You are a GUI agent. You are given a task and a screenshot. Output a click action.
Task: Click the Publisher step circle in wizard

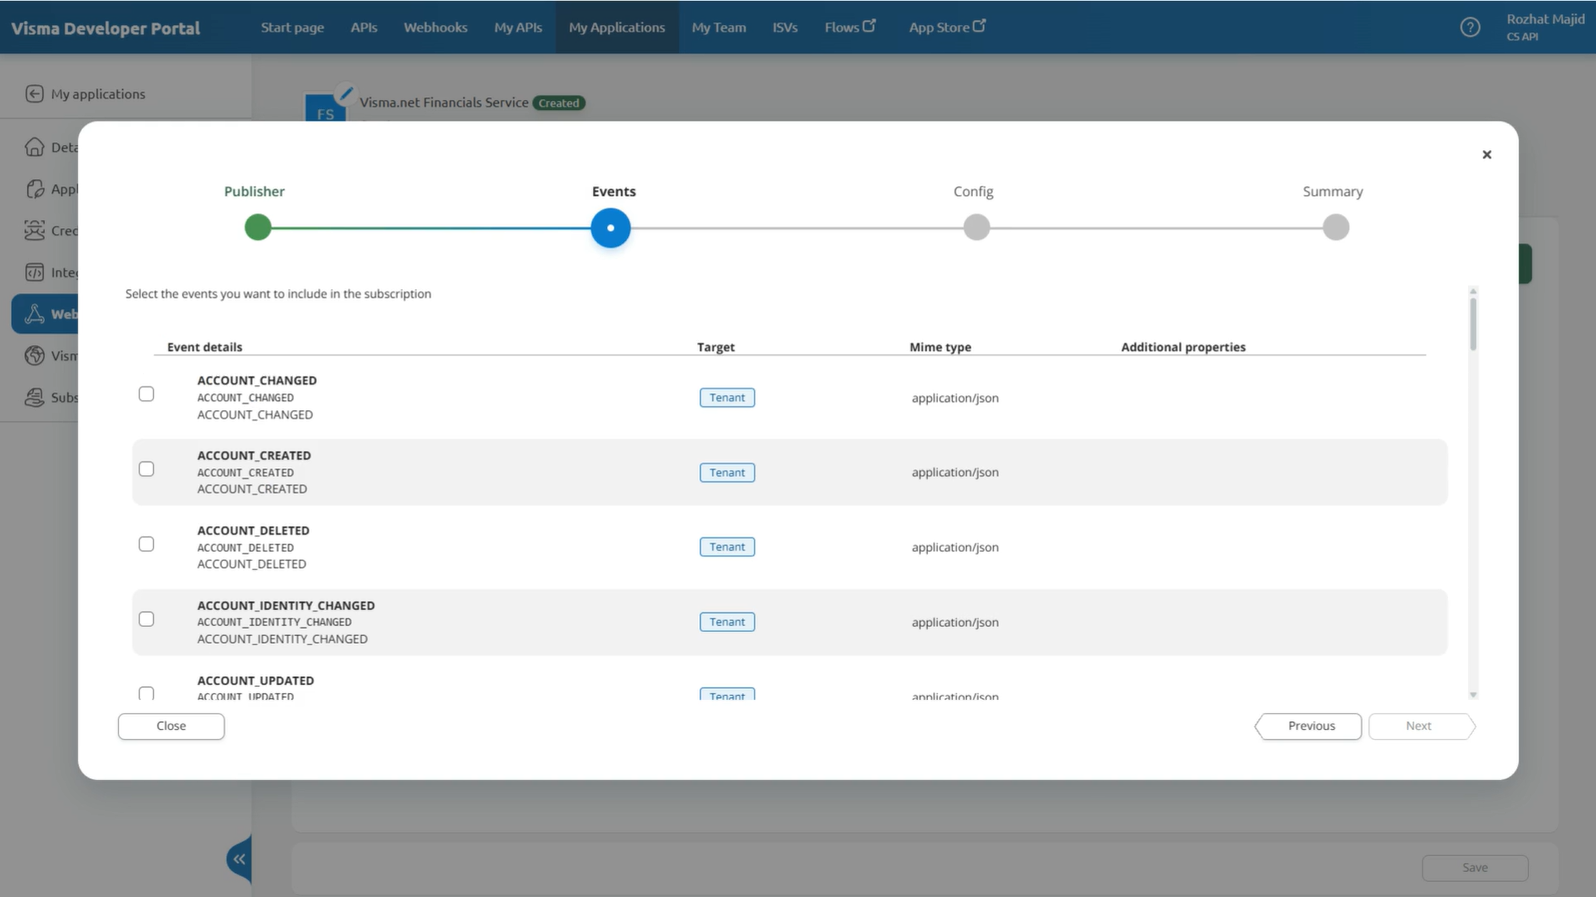coord(258,228)
